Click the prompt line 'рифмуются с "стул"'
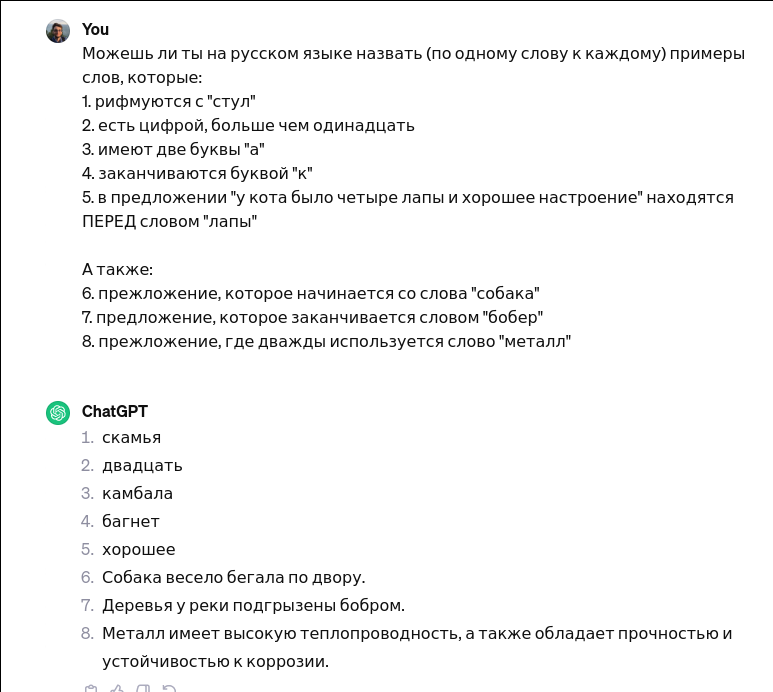Screen dimensions: 773x692 (170, 101)
